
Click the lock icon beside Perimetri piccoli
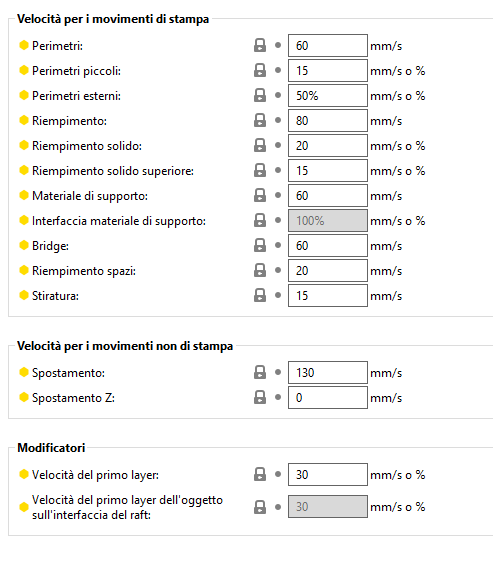tap(260, 70)
